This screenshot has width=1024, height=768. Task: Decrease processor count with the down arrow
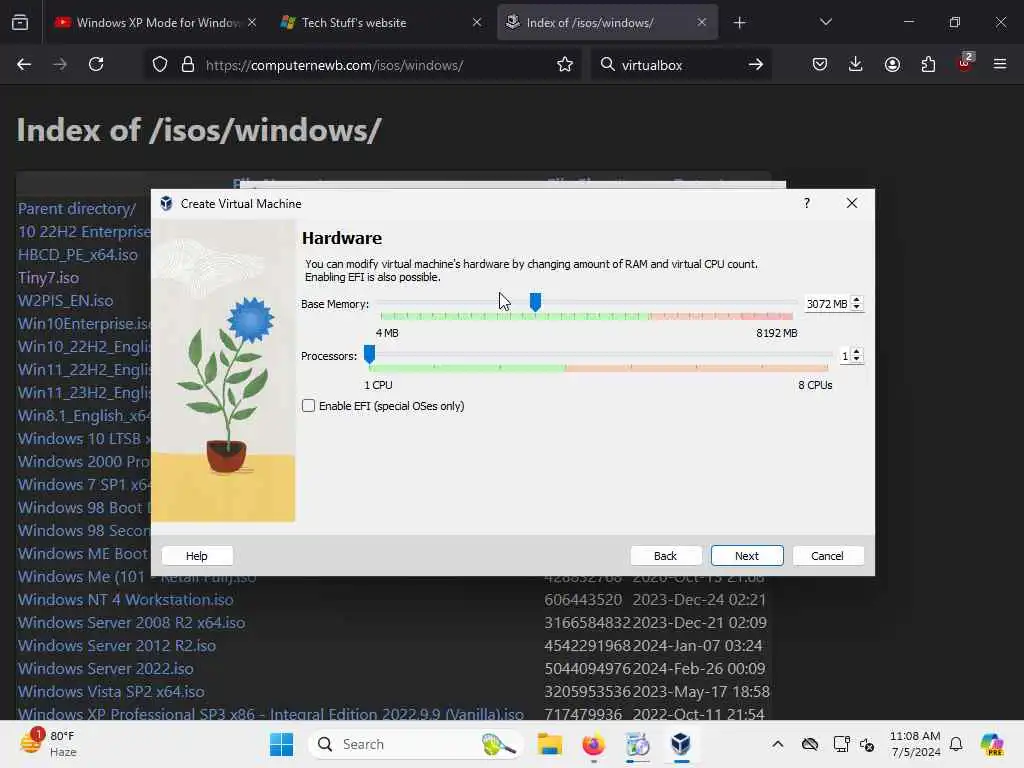coord(857,360)
